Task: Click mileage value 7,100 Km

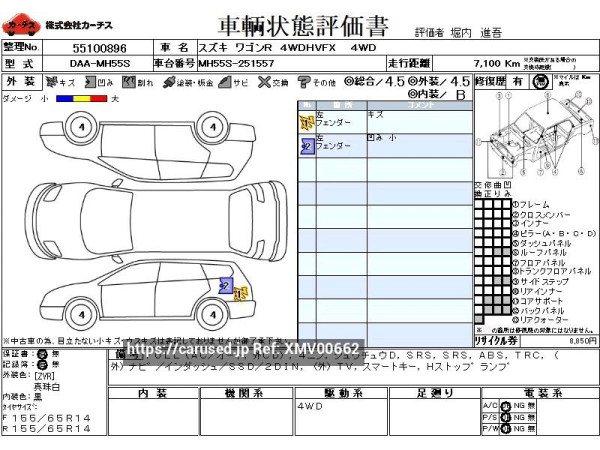Action: click(x=497, y=64)
